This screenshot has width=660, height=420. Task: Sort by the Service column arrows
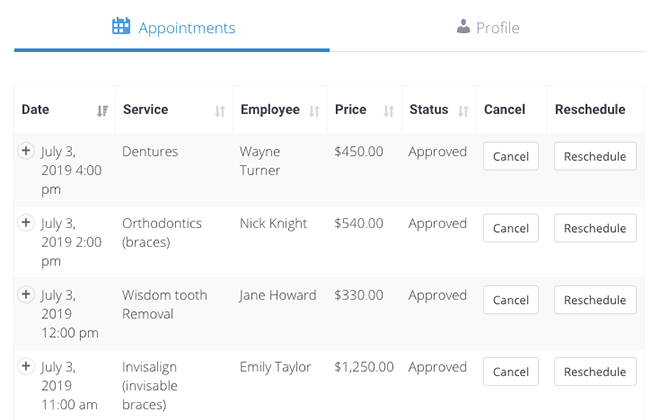click(x=220, y=111)
